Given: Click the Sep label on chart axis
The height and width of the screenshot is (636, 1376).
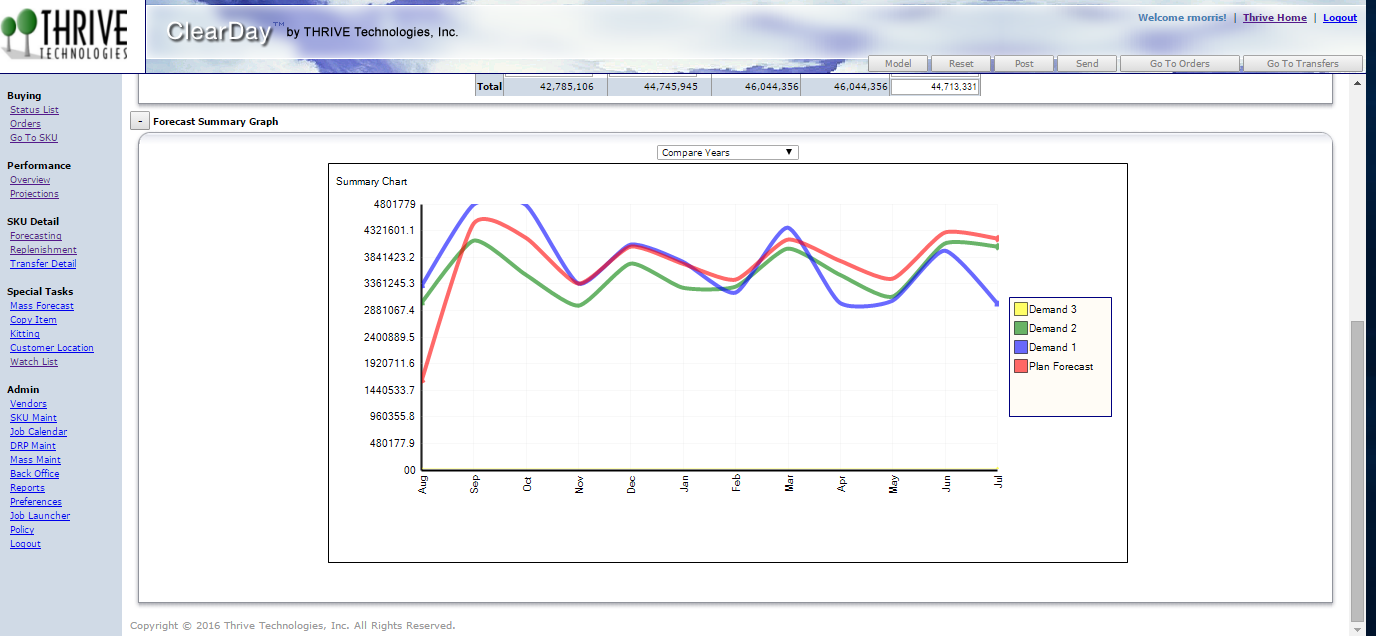Looking at the screenshot, I should click(x=475, y=484).
